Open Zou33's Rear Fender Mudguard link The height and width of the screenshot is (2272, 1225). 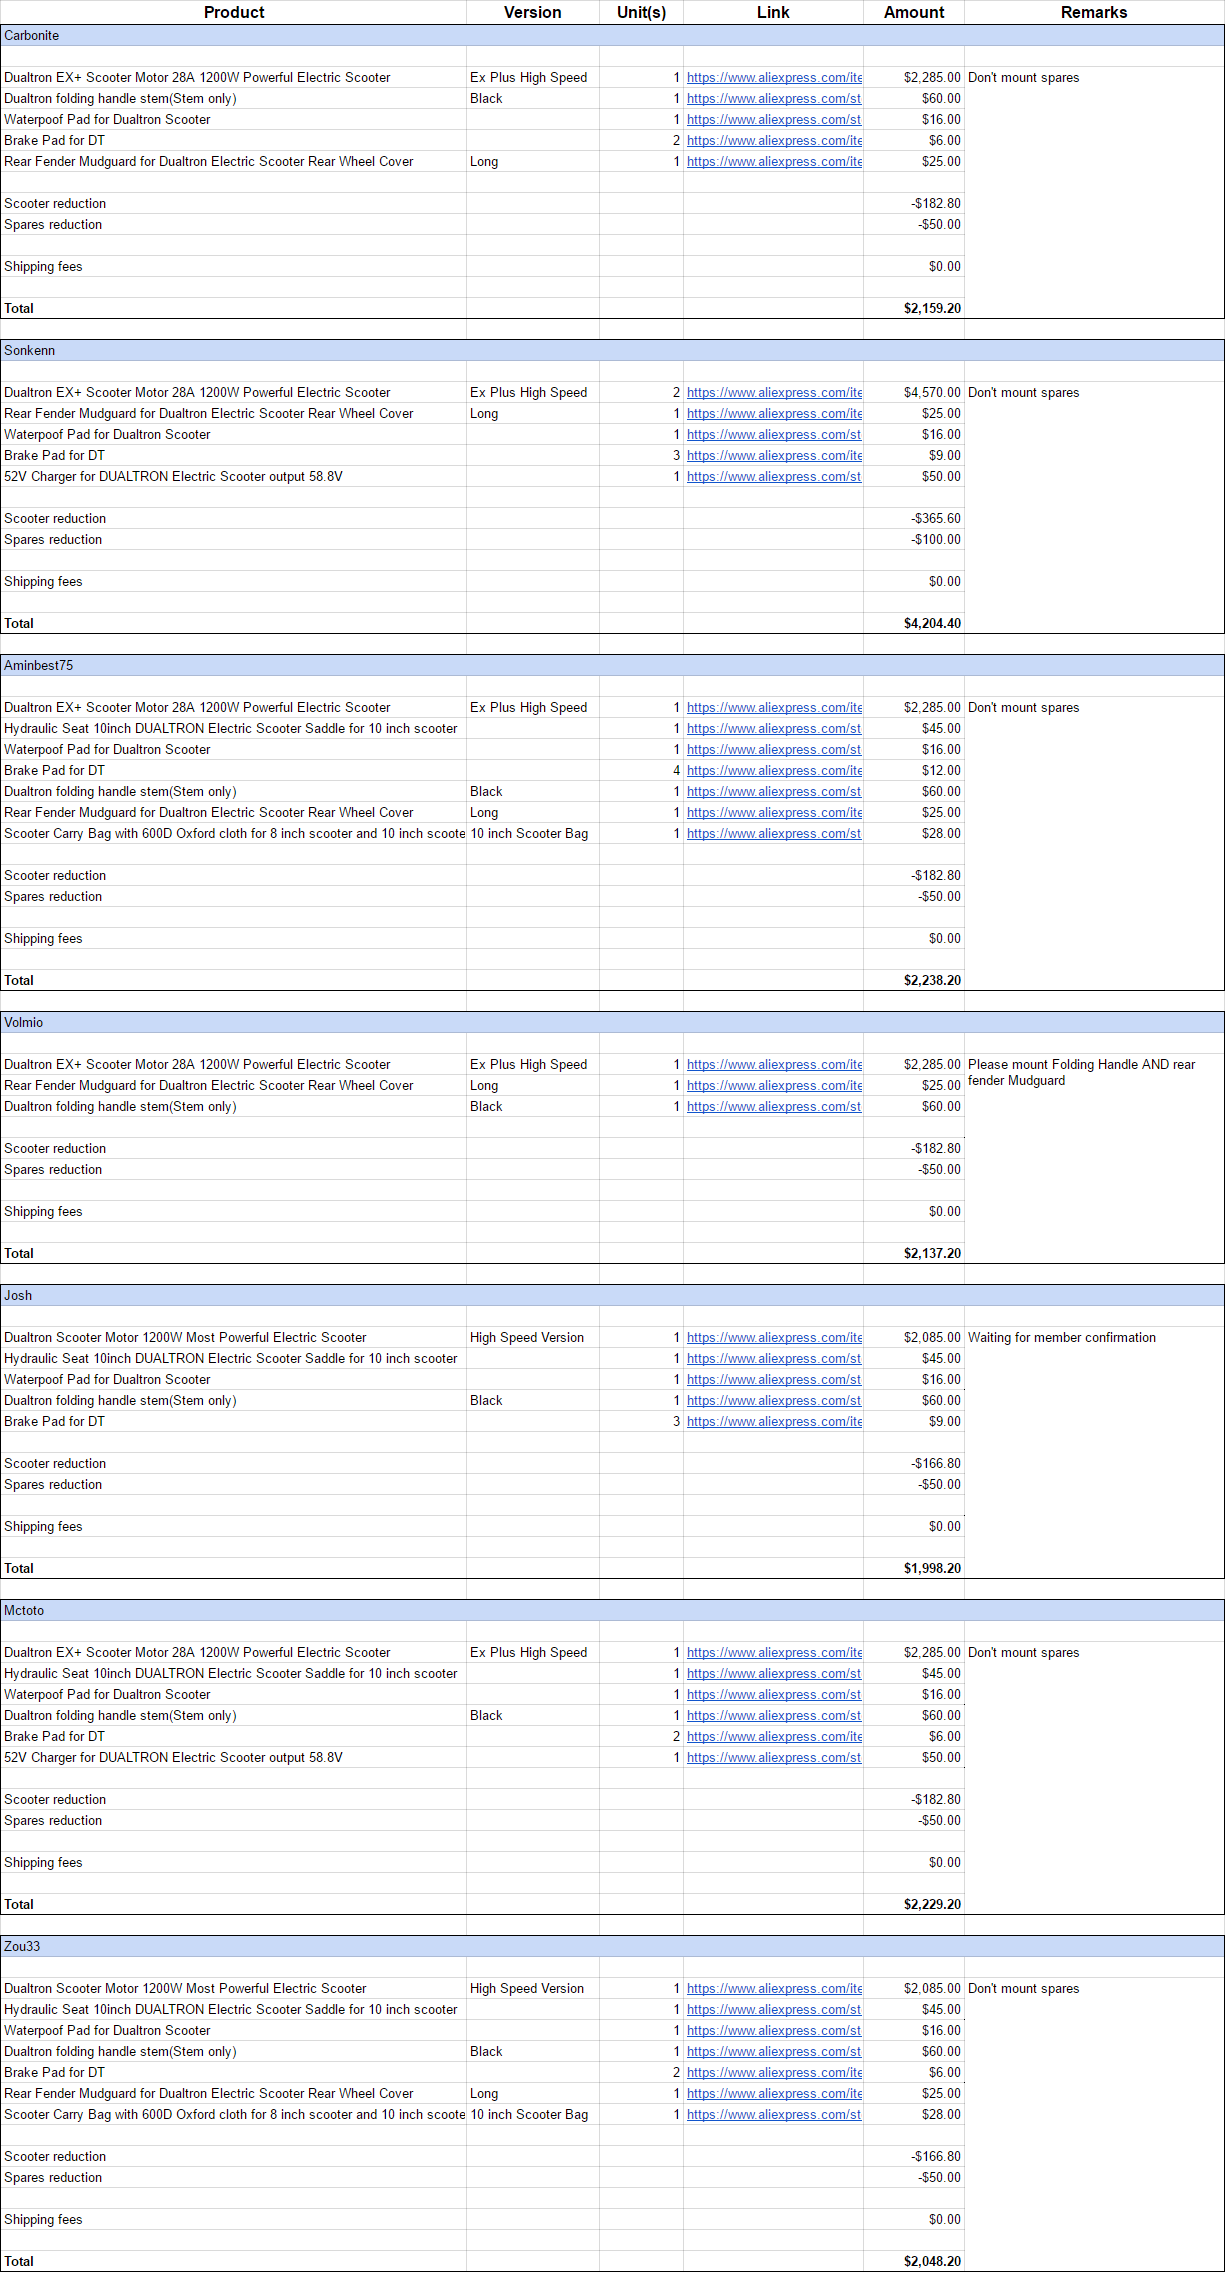point(774,2094)
